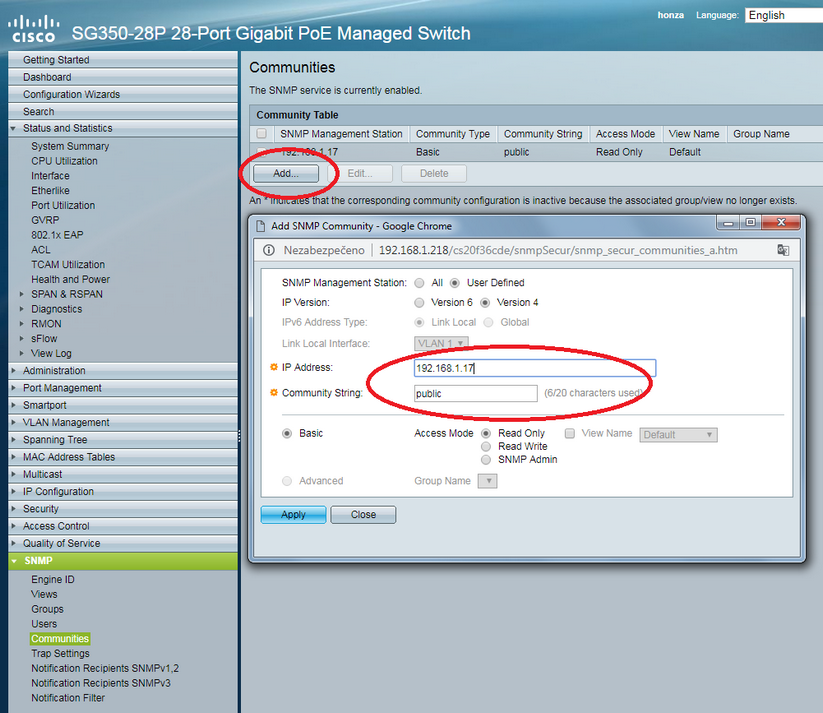Image resolution: width=823 pixels, height=713 pixels.
Task: Collapse the SNMP menu section
Action: click(14, 561)
